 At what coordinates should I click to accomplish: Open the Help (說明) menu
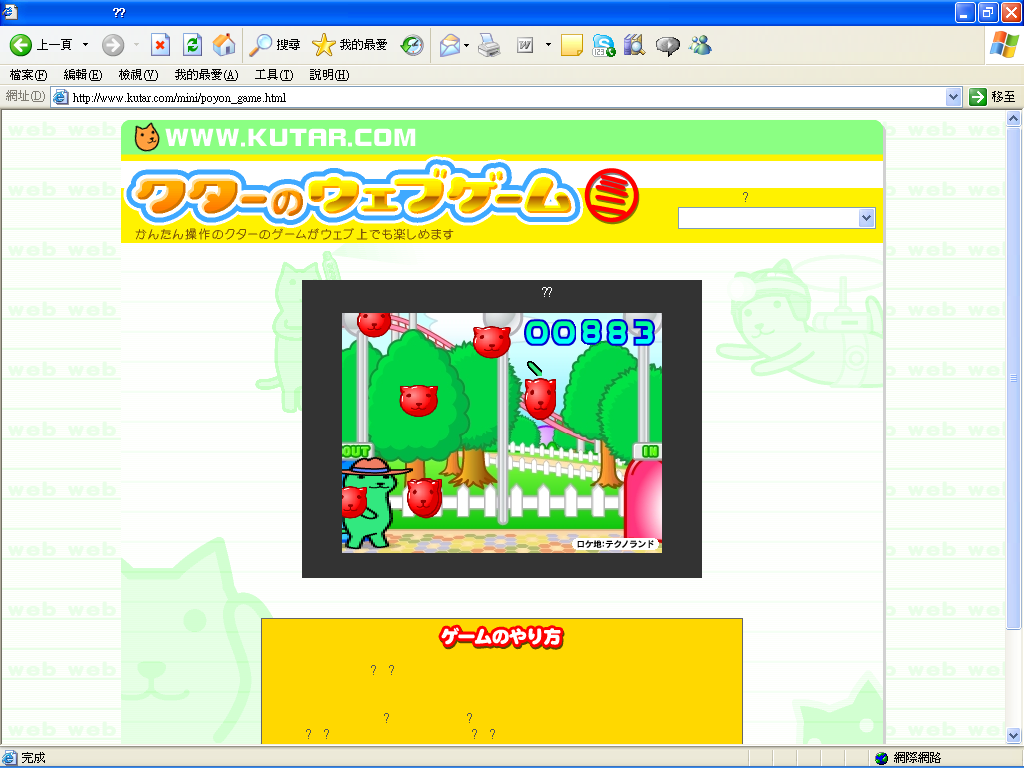click(329, 75)
